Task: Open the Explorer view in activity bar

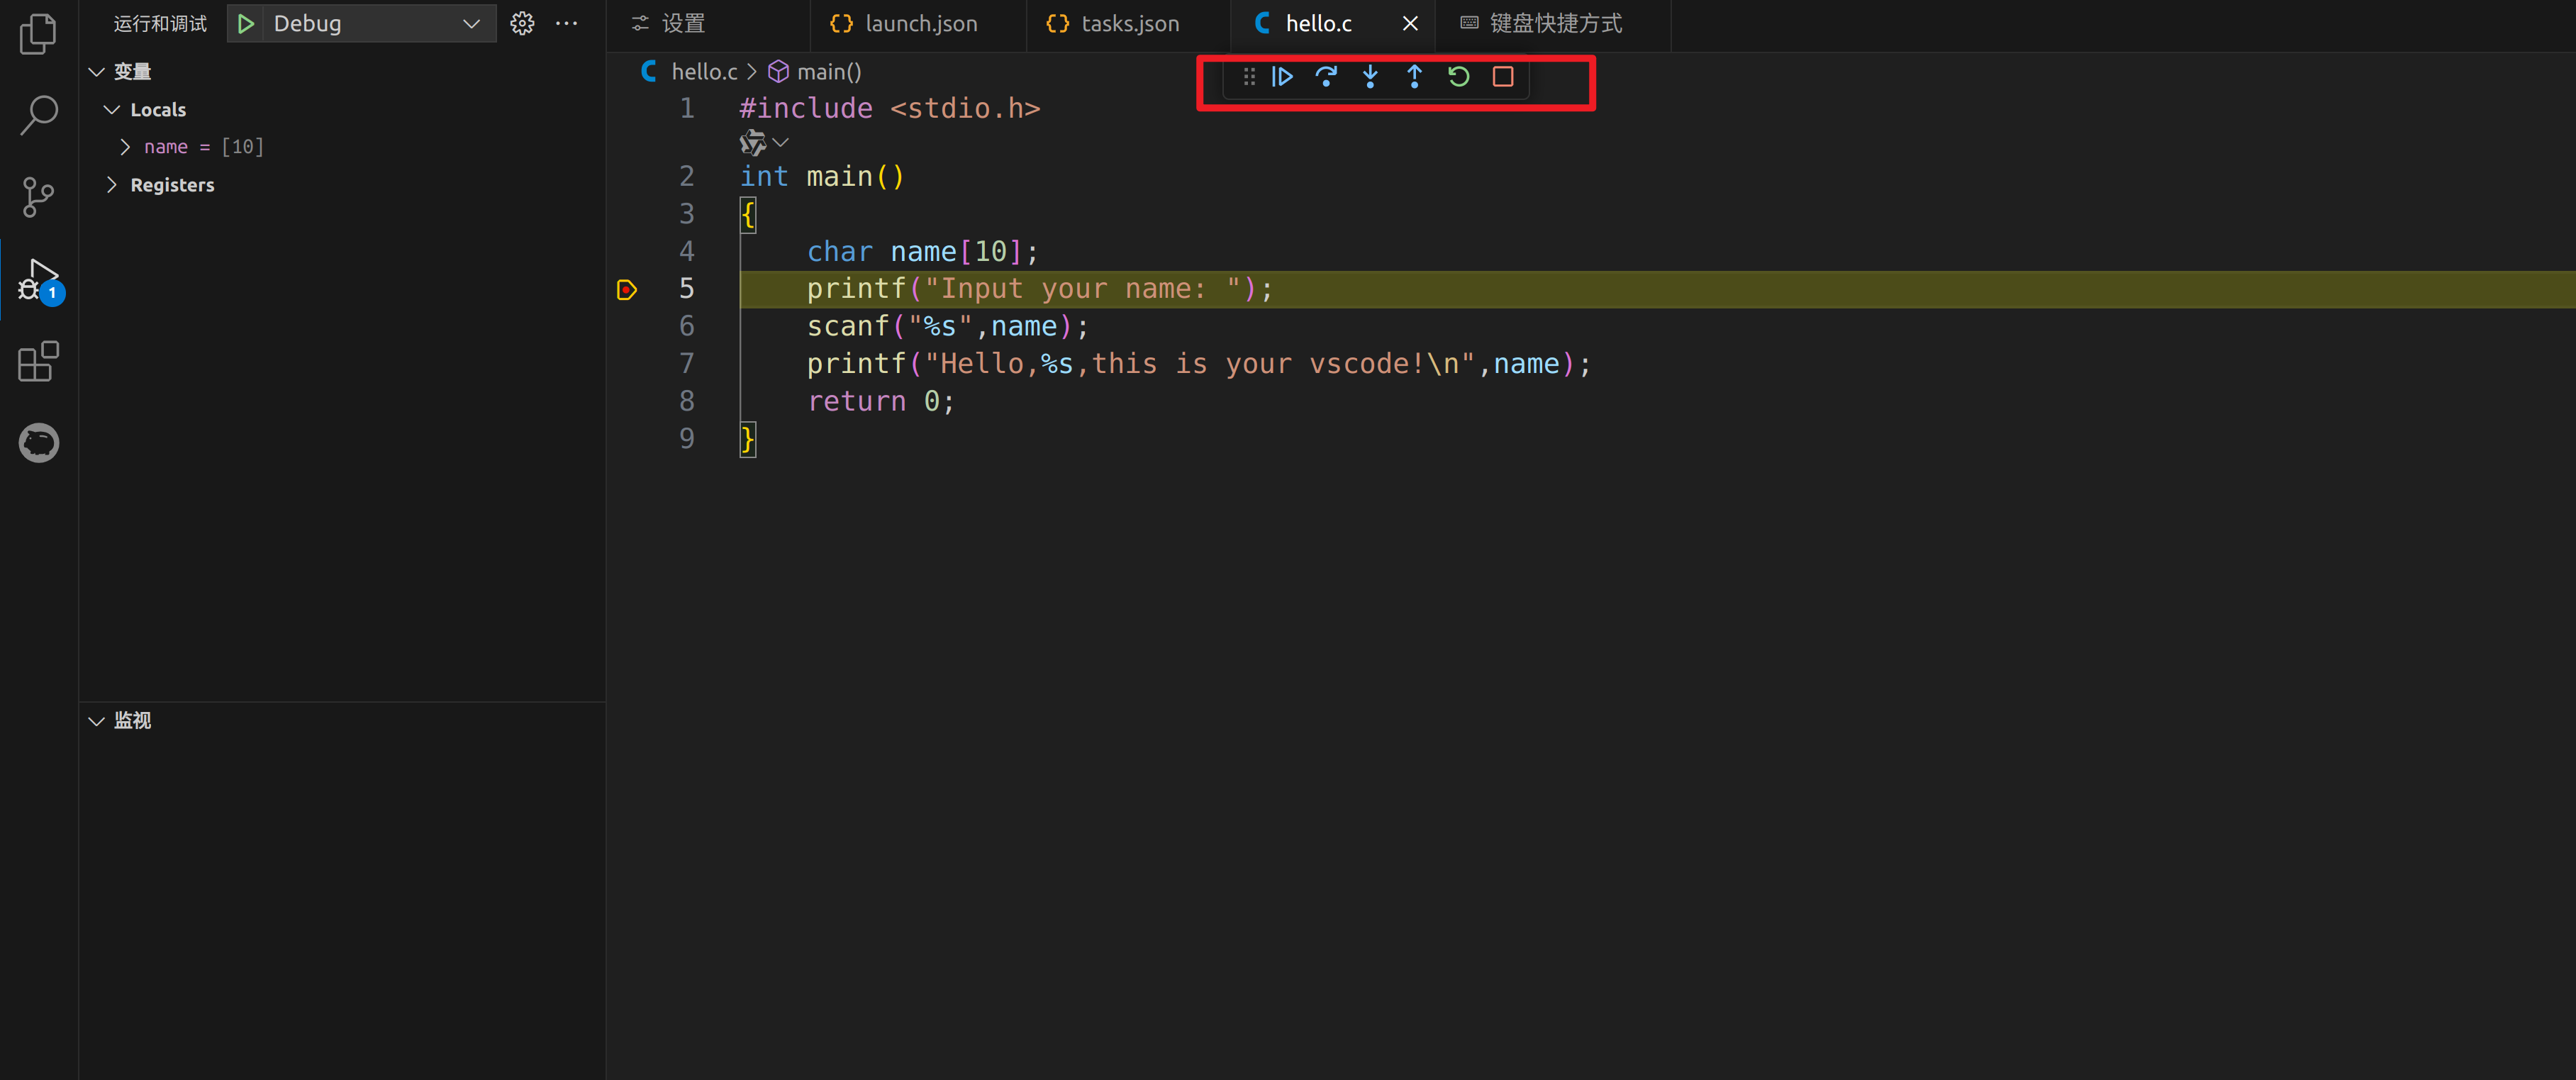Action: tap(38, 33)
